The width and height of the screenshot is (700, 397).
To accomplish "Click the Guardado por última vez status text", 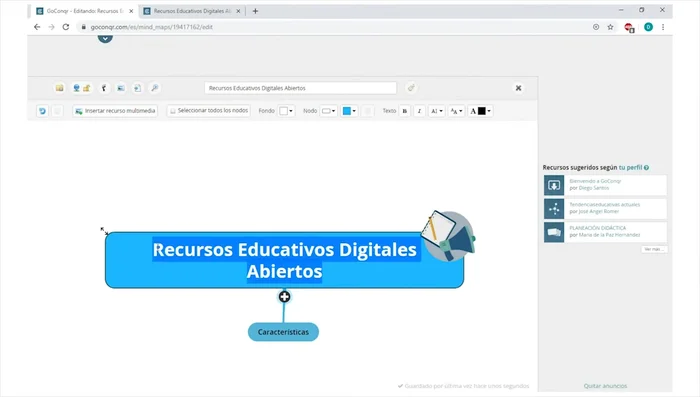I will tap(463, 386).
